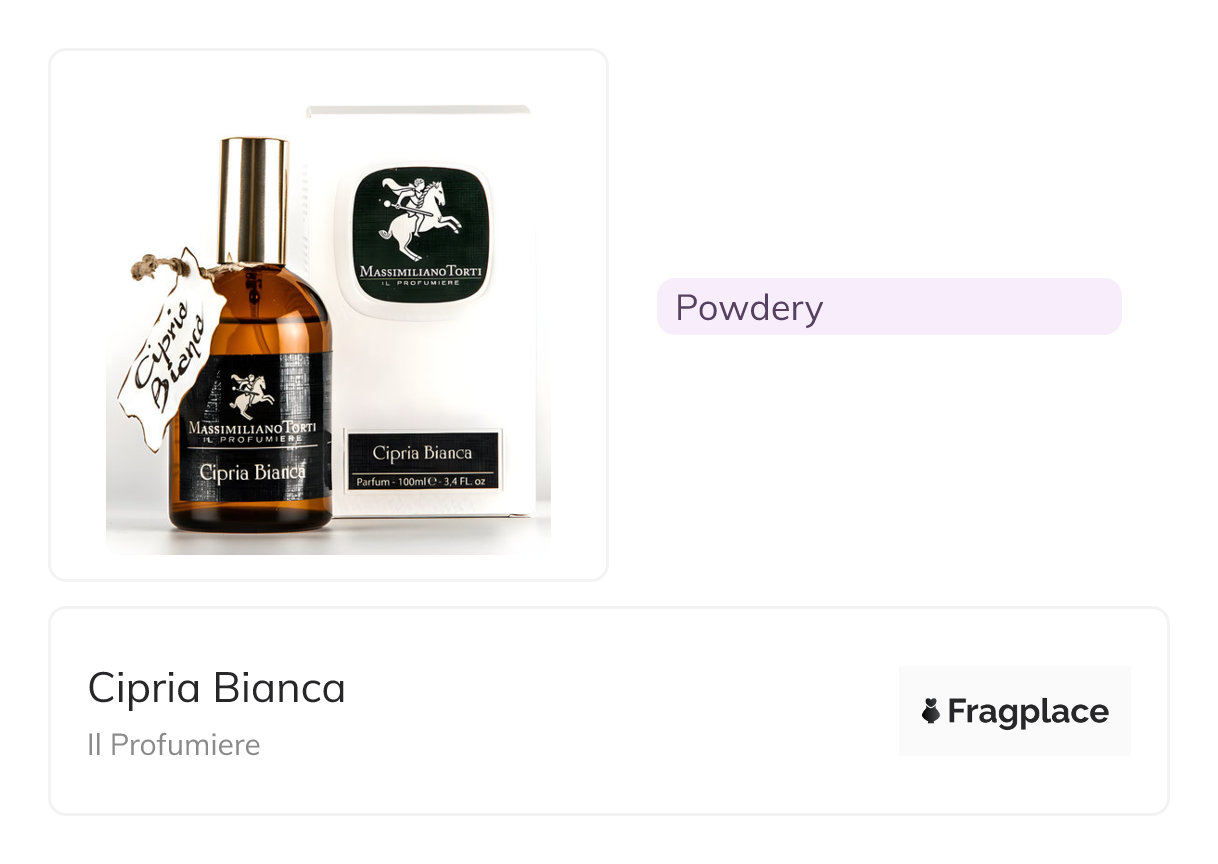Open the Cipria Bianca product title

(217, 688)
